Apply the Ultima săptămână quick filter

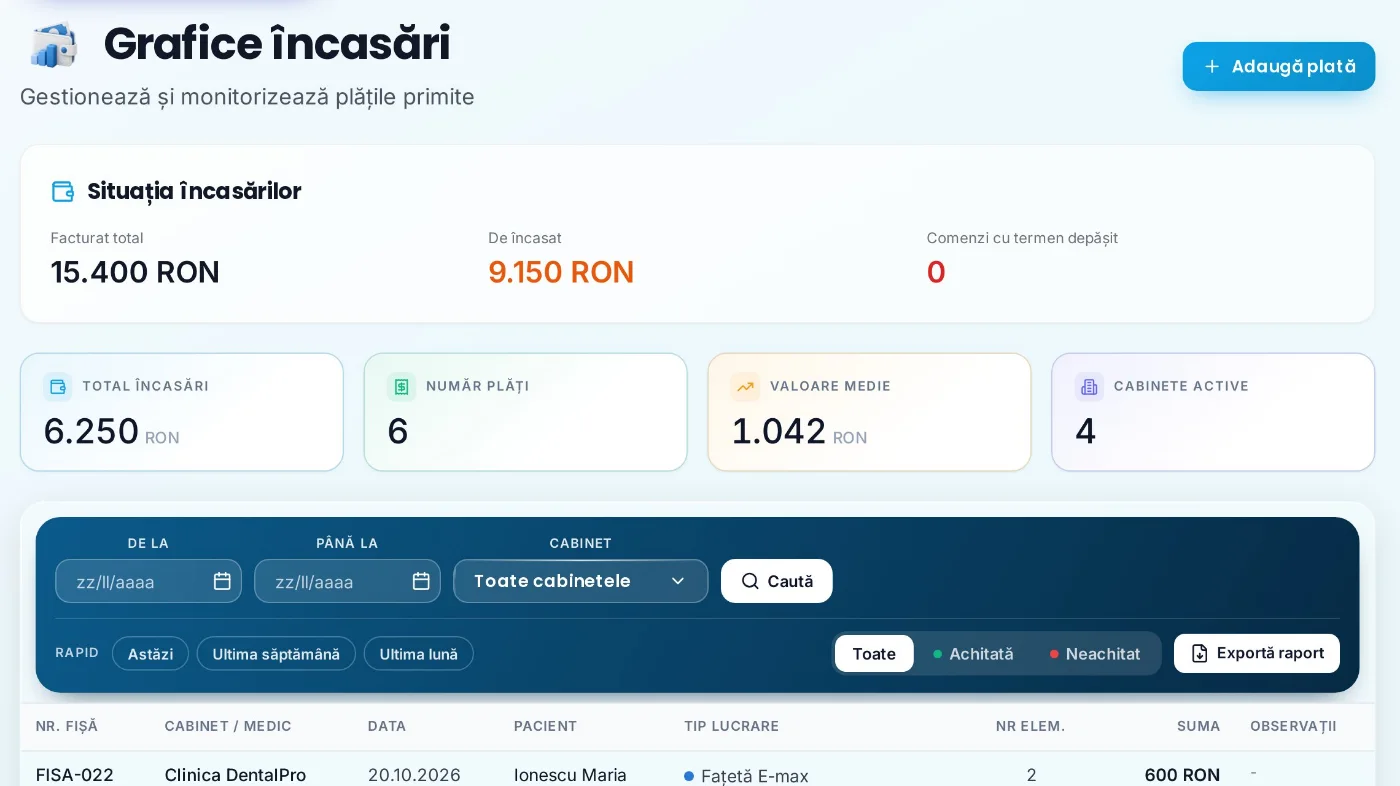tap(276, 654)
